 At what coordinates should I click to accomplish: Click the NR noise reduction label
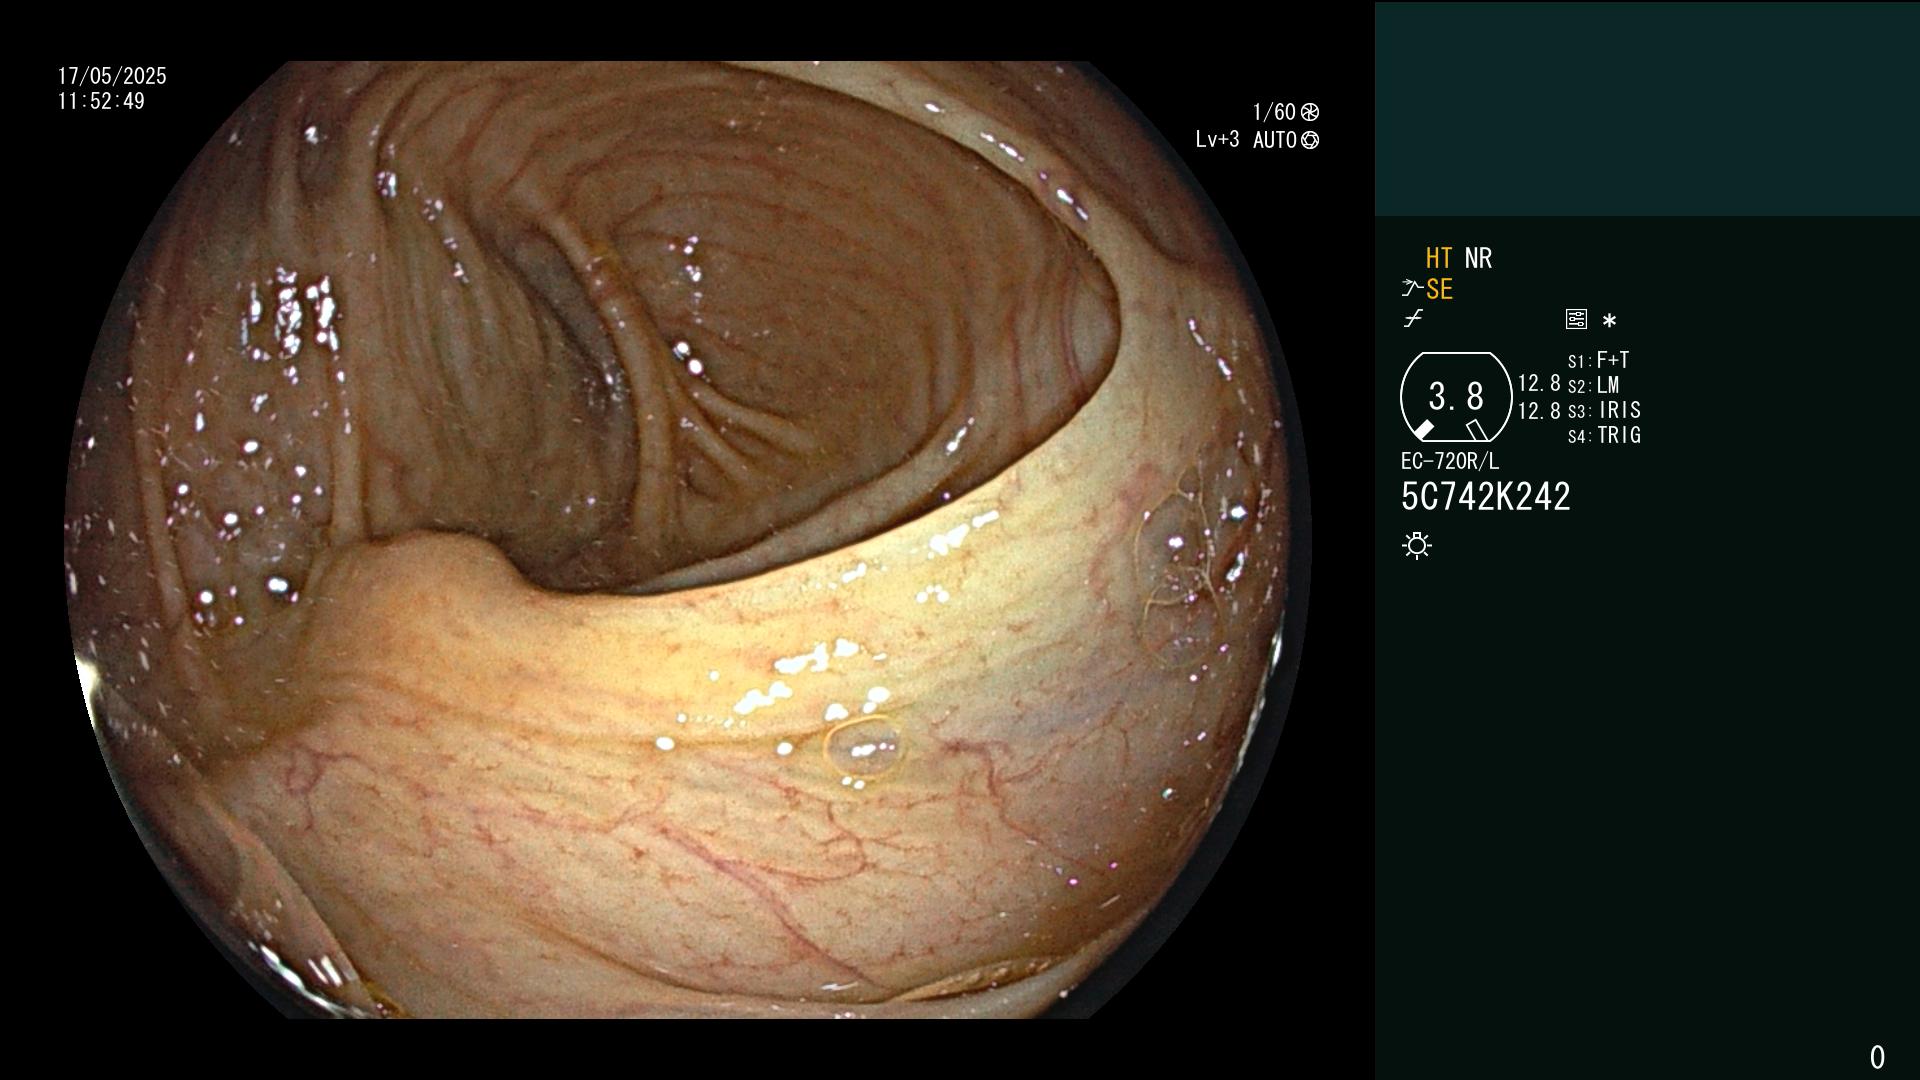coord(1478,258)
